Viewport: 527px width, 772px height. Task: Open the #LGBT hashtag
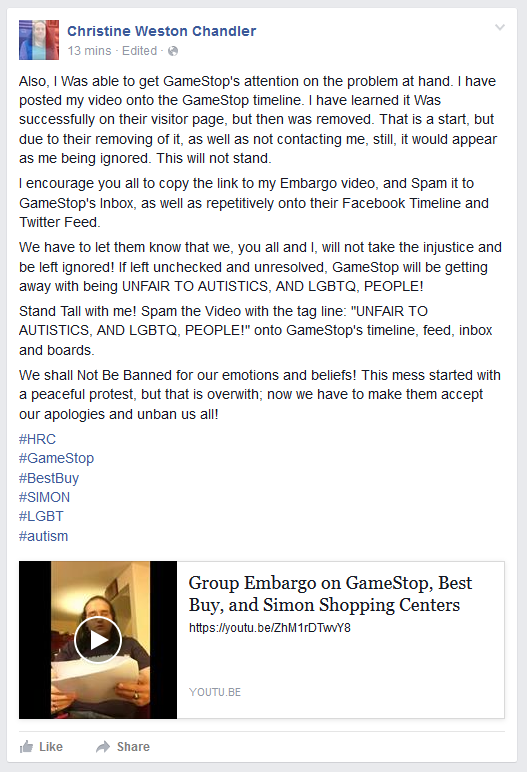click(41, 516)
